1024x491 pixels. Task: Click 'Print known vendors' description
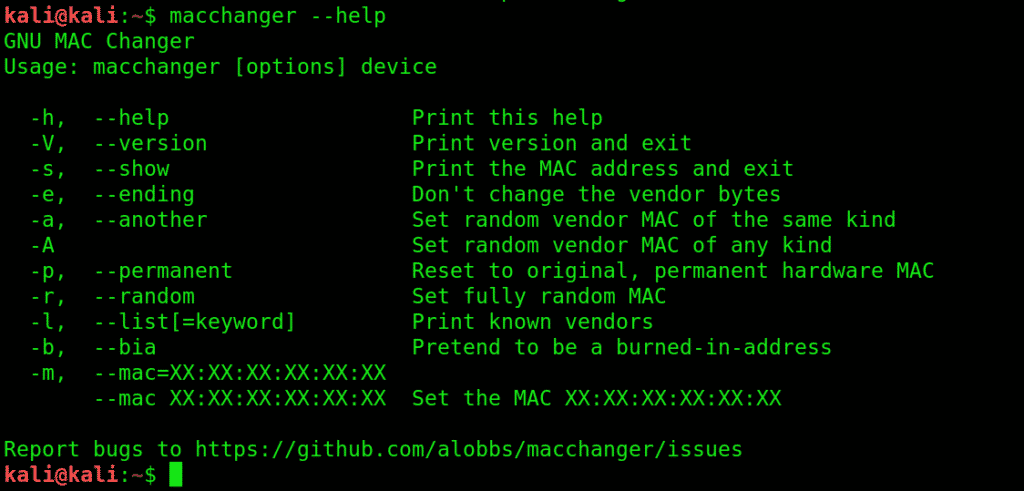532,321
